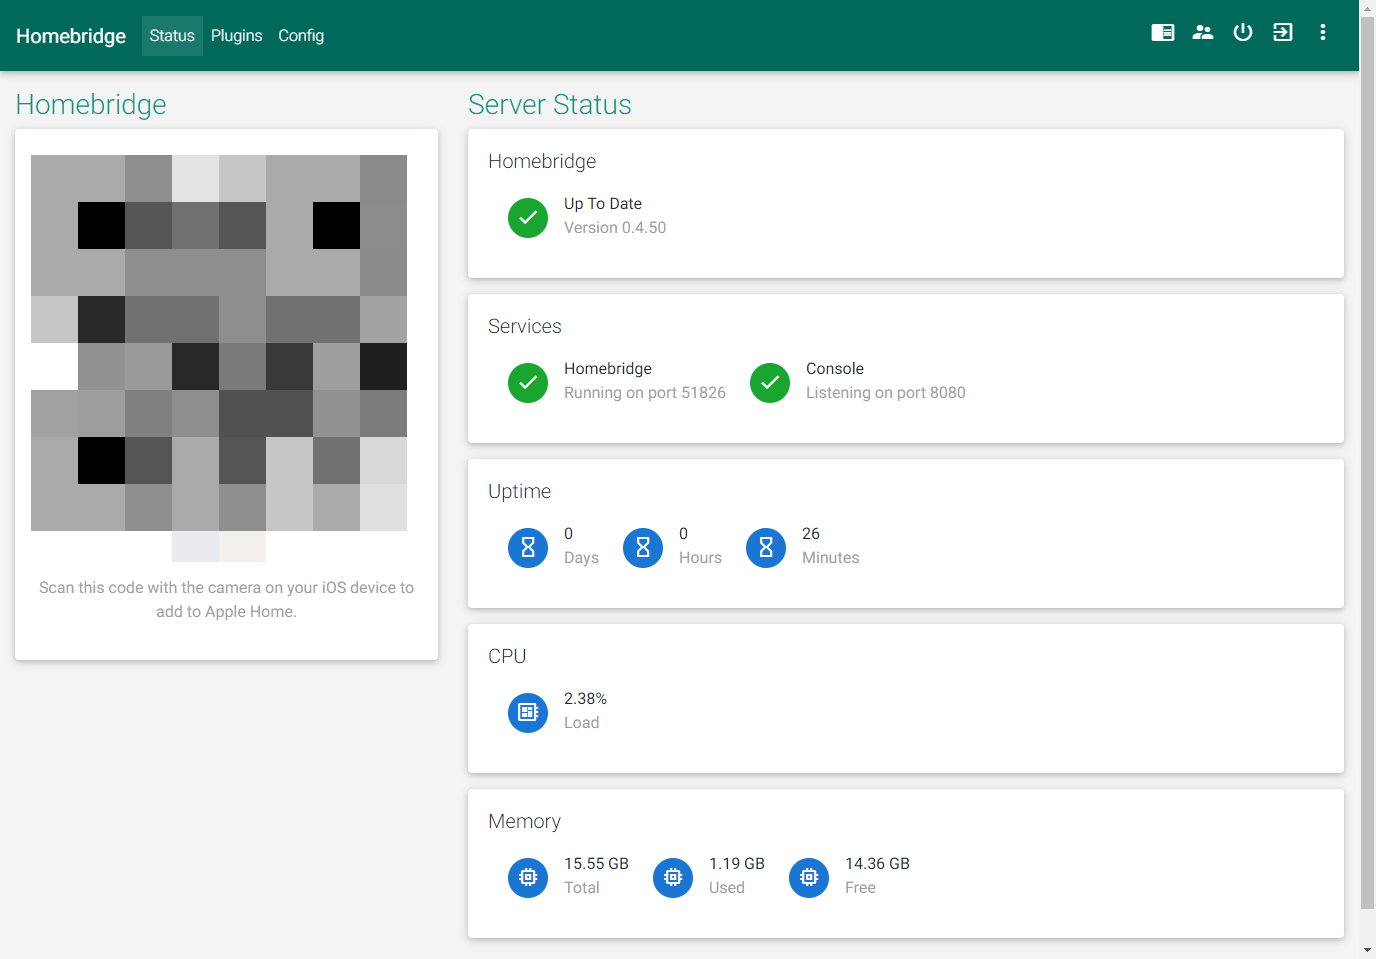Click the 'Services' card heading

[525, 326]
